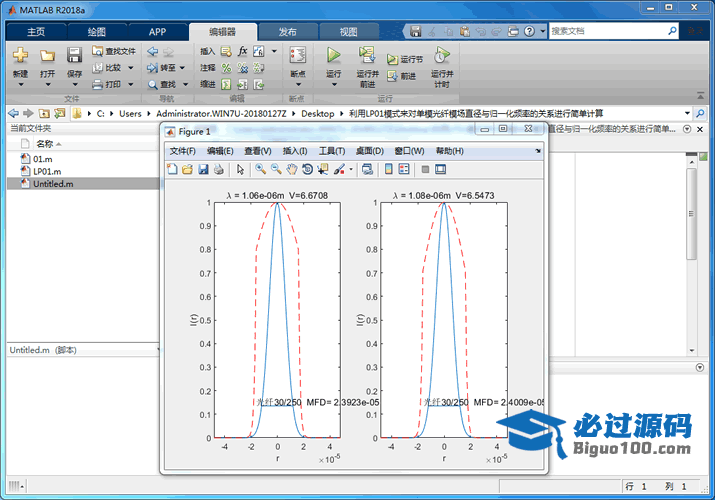The height and width of the screenshot is (500, 715).
Task: Sort files by the 名称 column header
Action: click(x=45, y=144)
